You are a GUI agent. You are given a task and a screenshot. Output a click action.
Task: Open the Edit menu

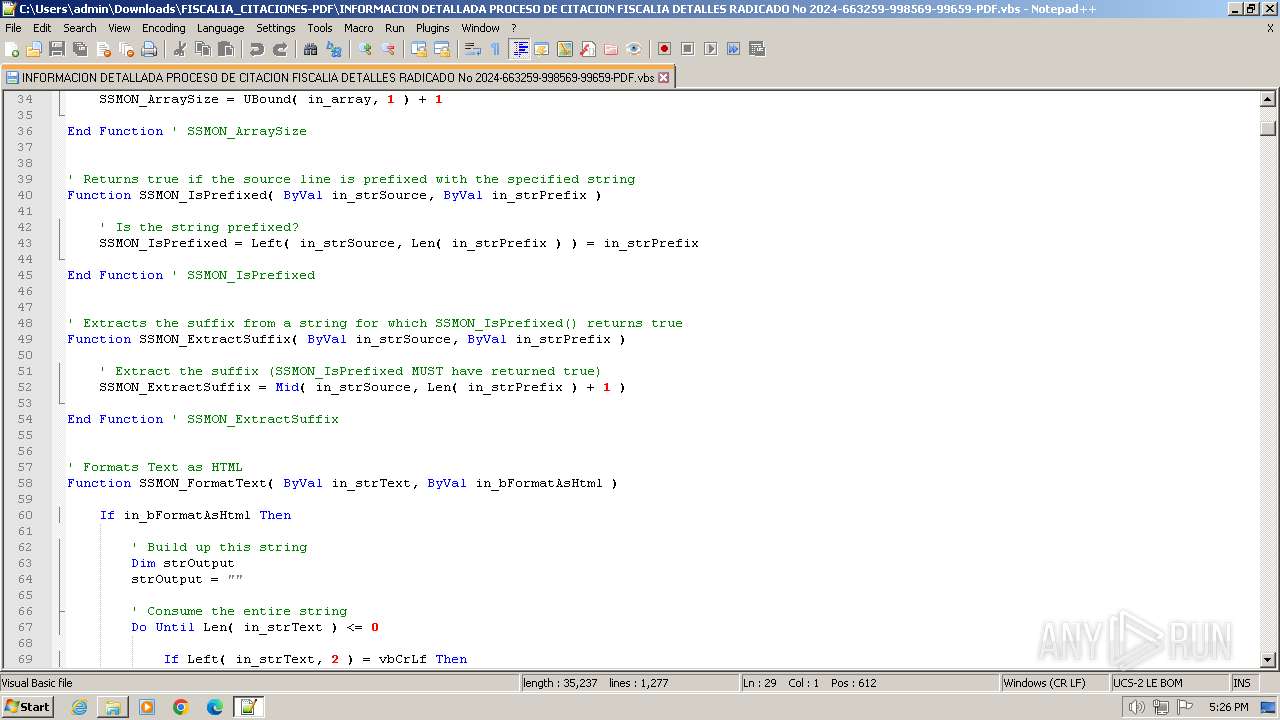pos(42,28)
